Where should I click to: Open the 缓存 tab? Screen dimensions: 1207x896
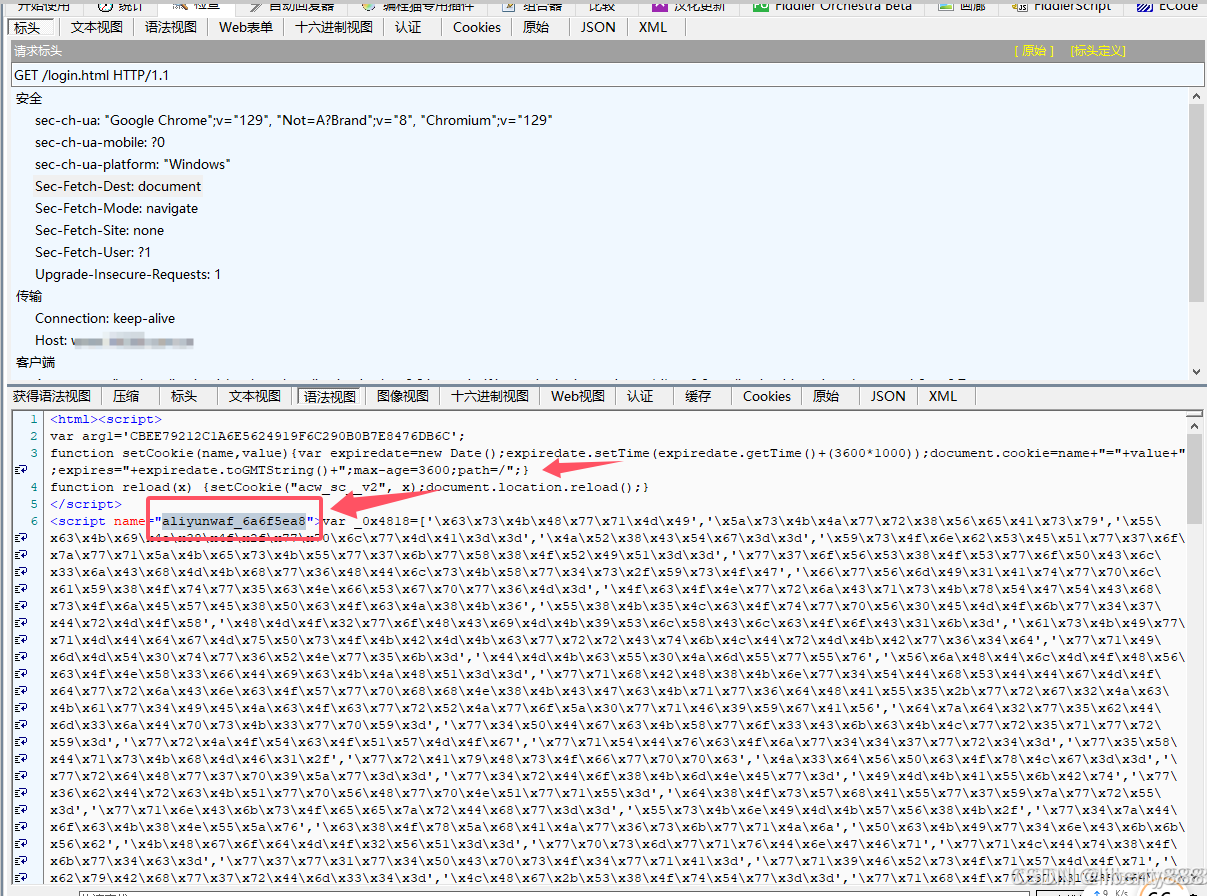click(698, 396)
